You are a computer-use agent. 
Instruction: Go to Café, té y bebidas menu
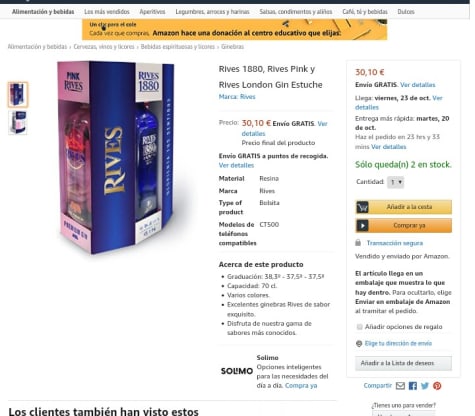(x=365, y=12)
